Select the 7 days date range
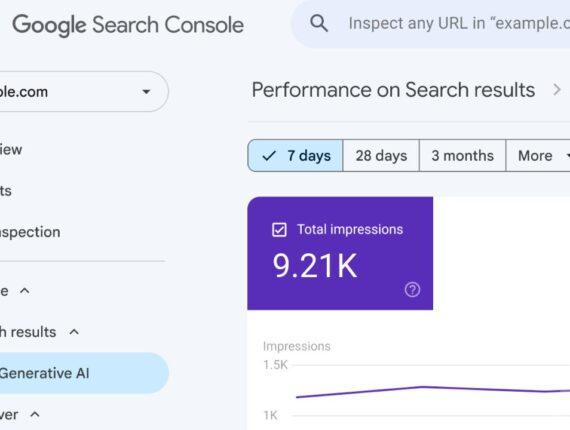Viewport: 570px width, 430px height. tap(295, 156)
